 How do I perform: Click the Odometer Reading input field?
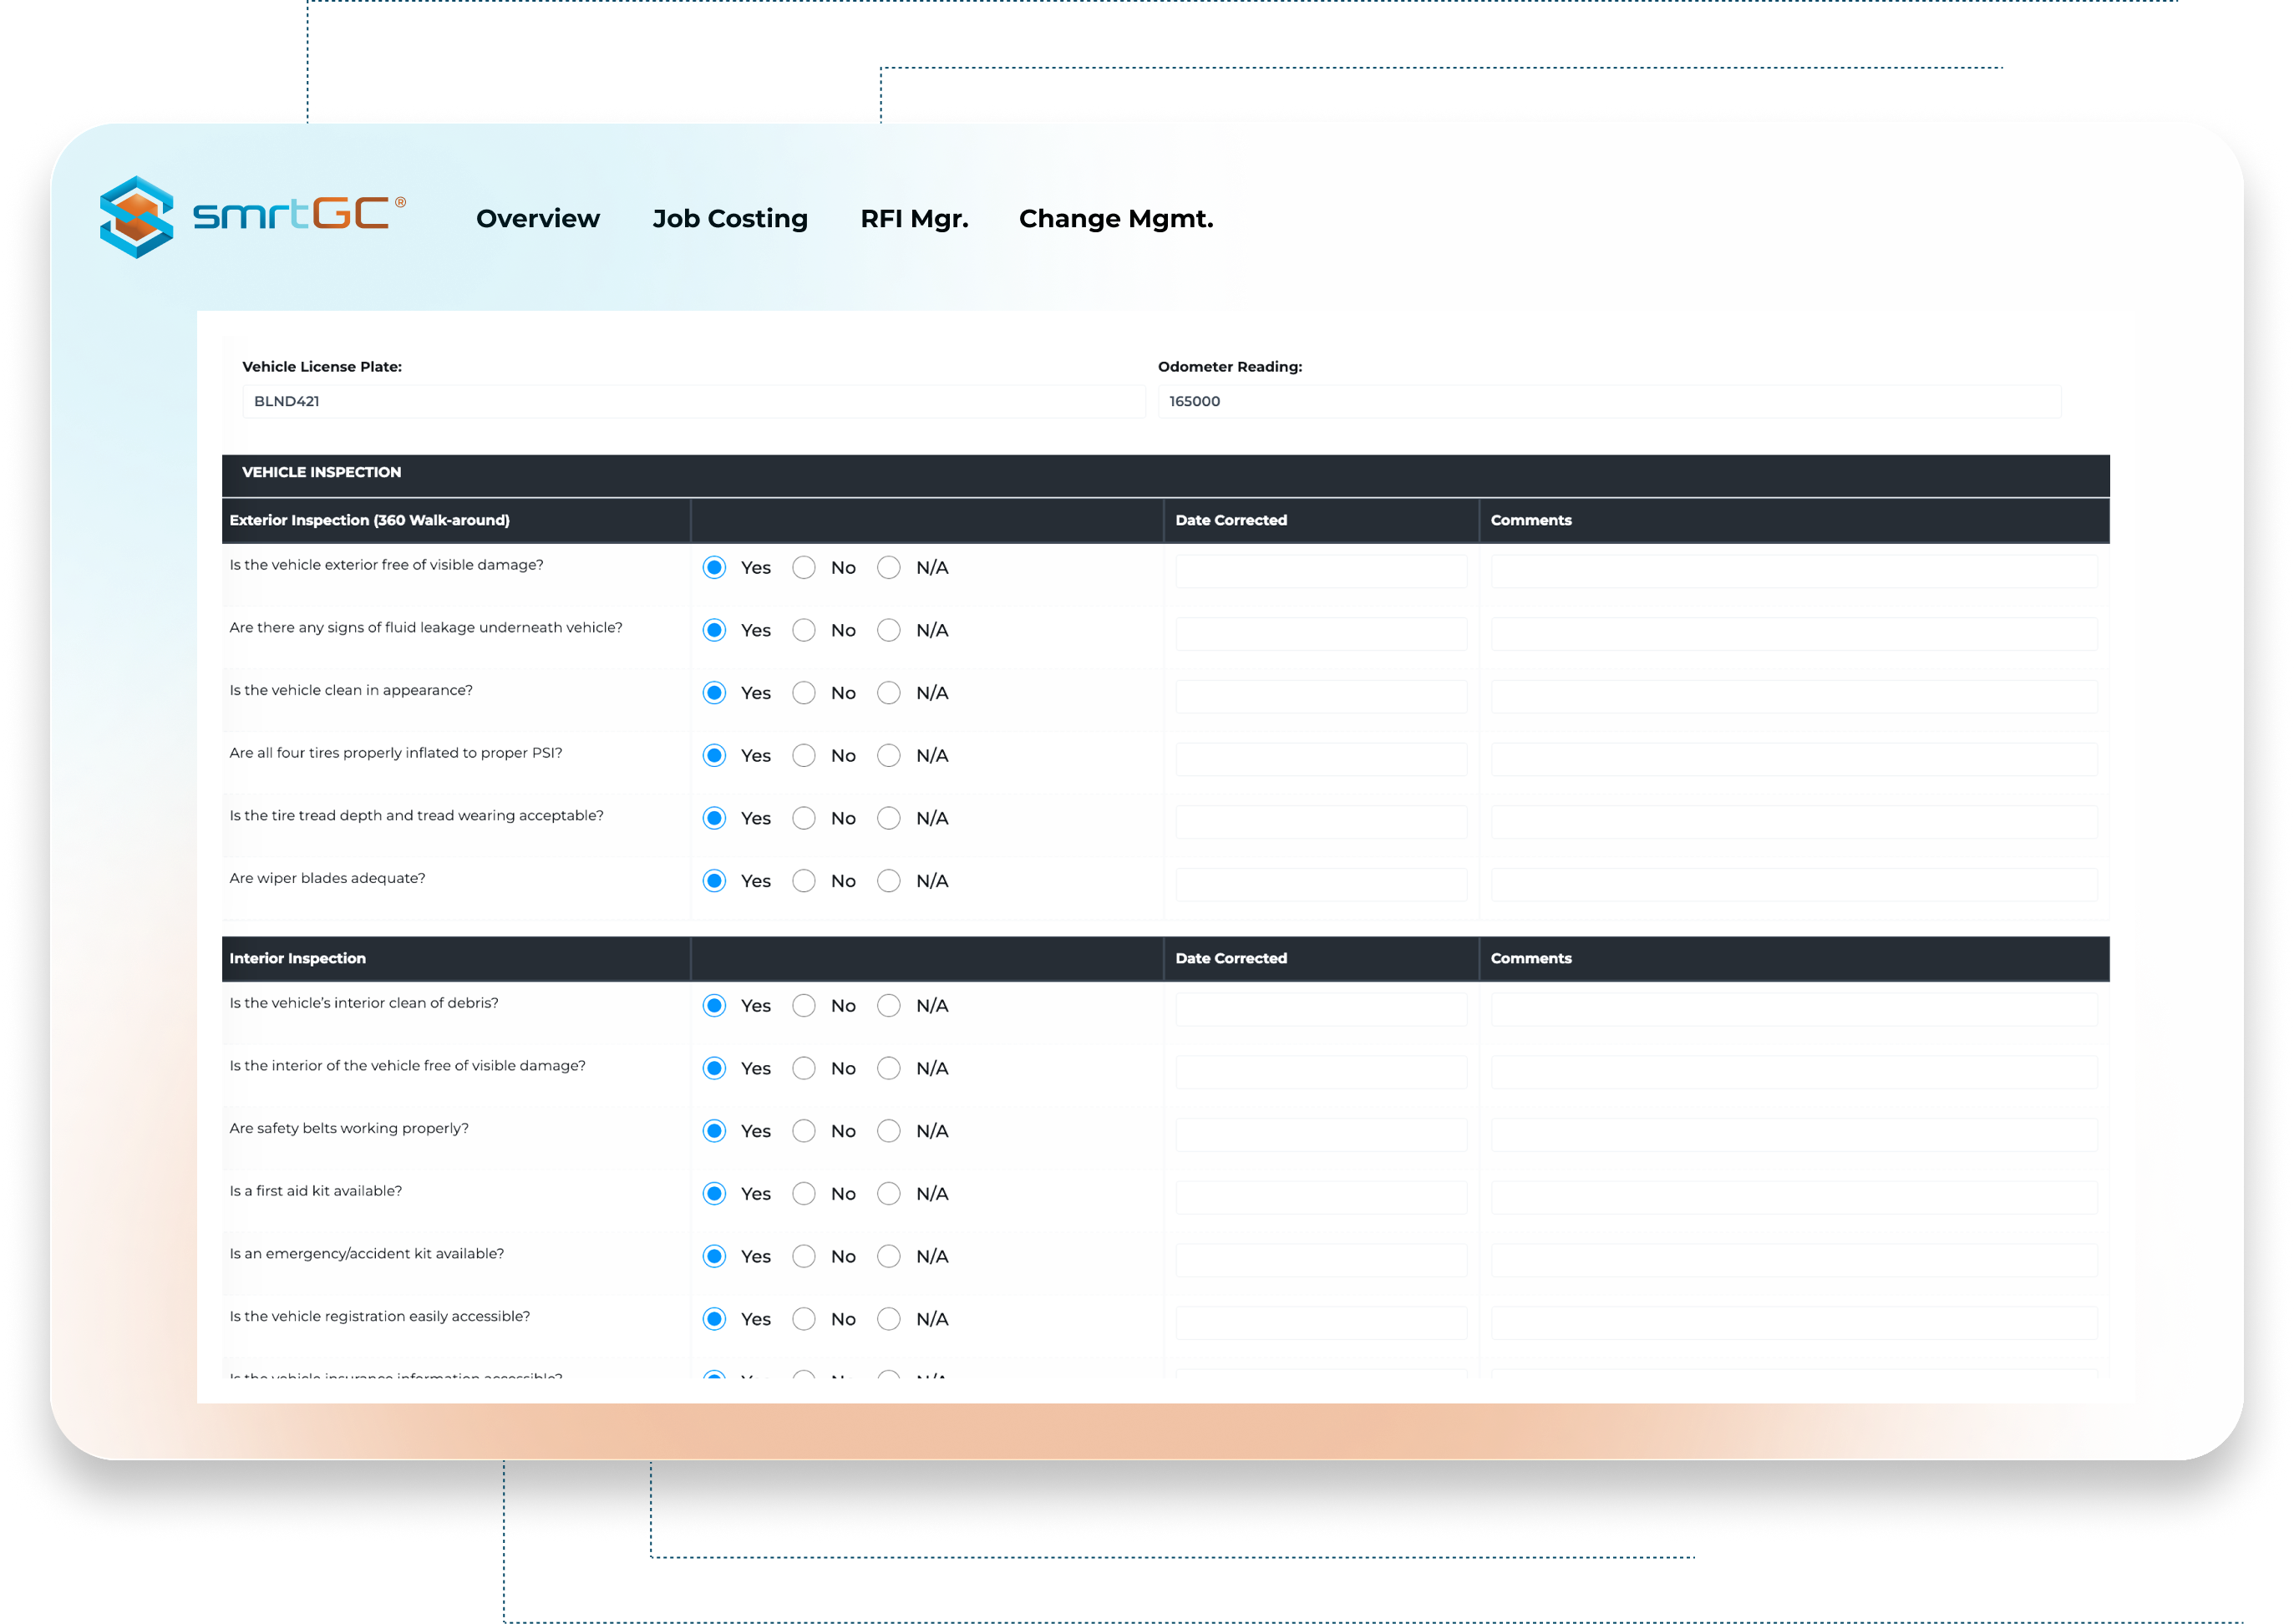coord(1607,401)
